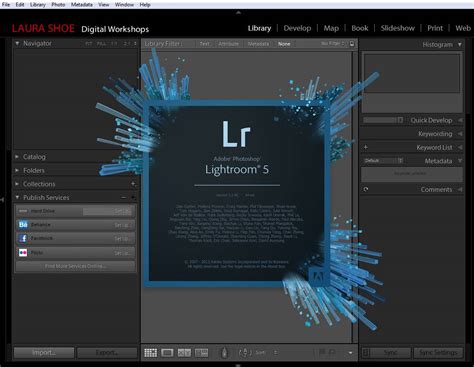
Task: Open the Photo menu
Action: tap(58, 5)
